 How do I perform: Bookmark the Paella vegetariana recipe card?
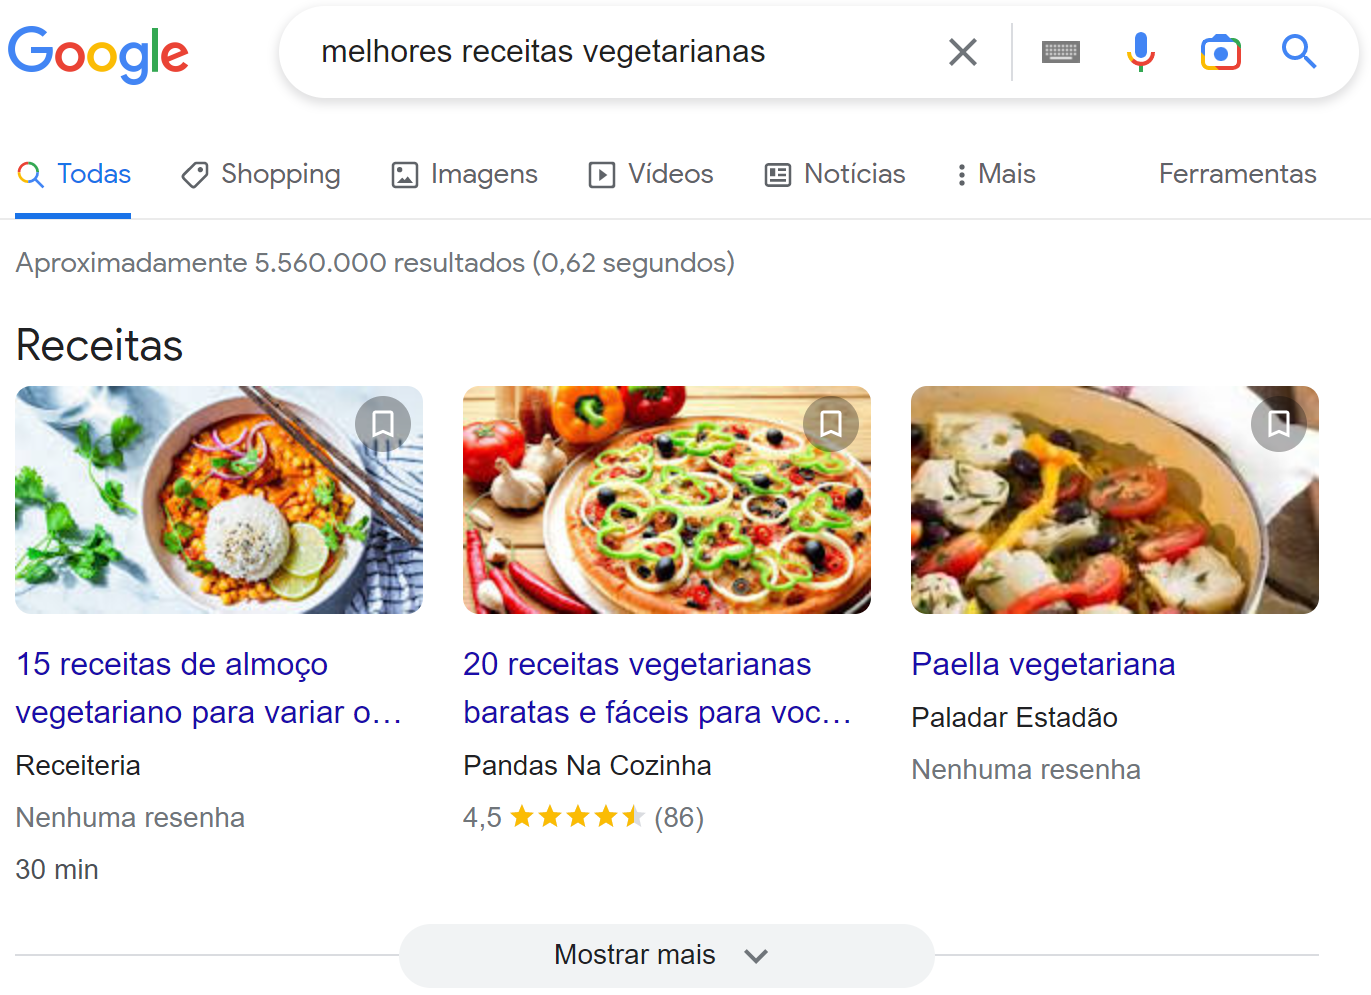point(1278,423)
